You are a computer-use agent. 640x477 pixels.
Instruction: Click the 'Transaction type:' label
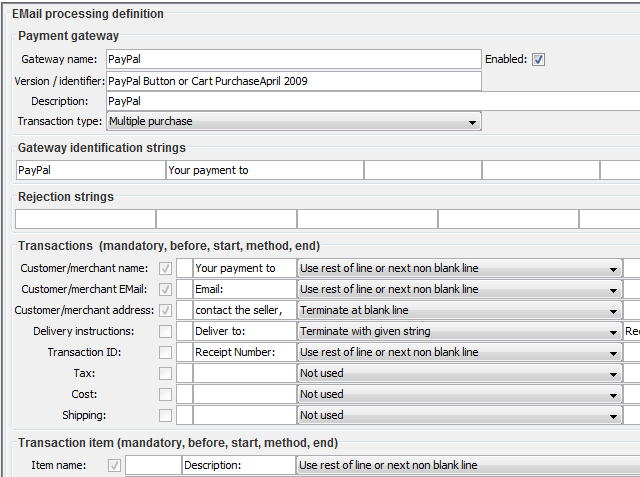[x=60, y=121]
